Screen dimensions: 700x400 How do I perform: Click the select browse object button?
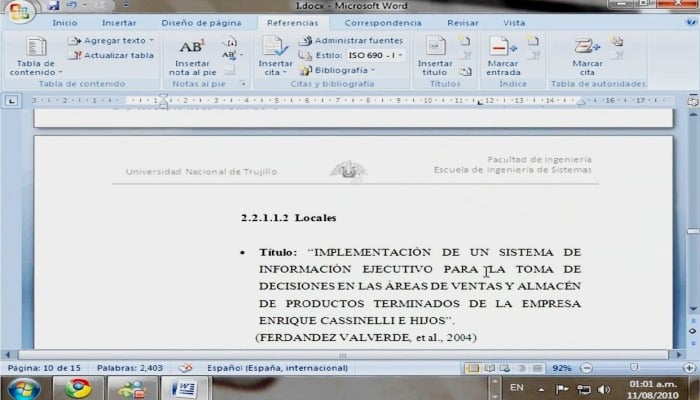[693, 331]
